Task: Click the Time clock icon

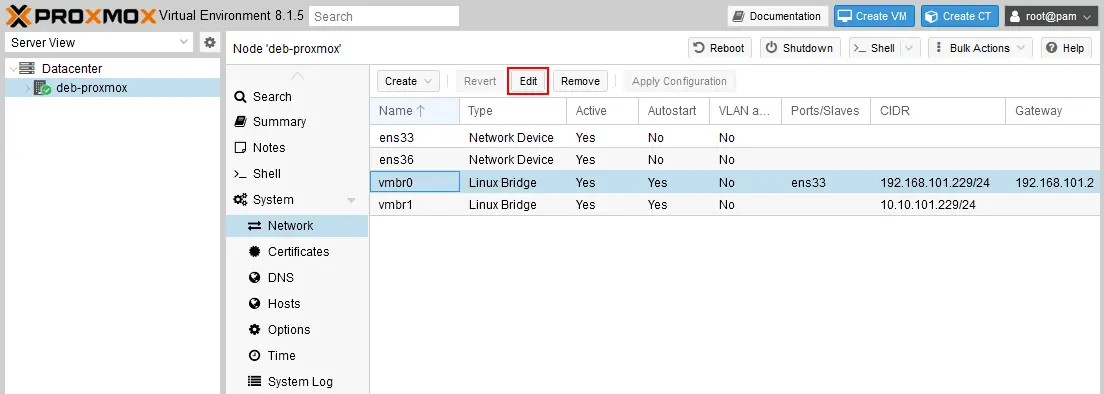Action: point(255,356)
